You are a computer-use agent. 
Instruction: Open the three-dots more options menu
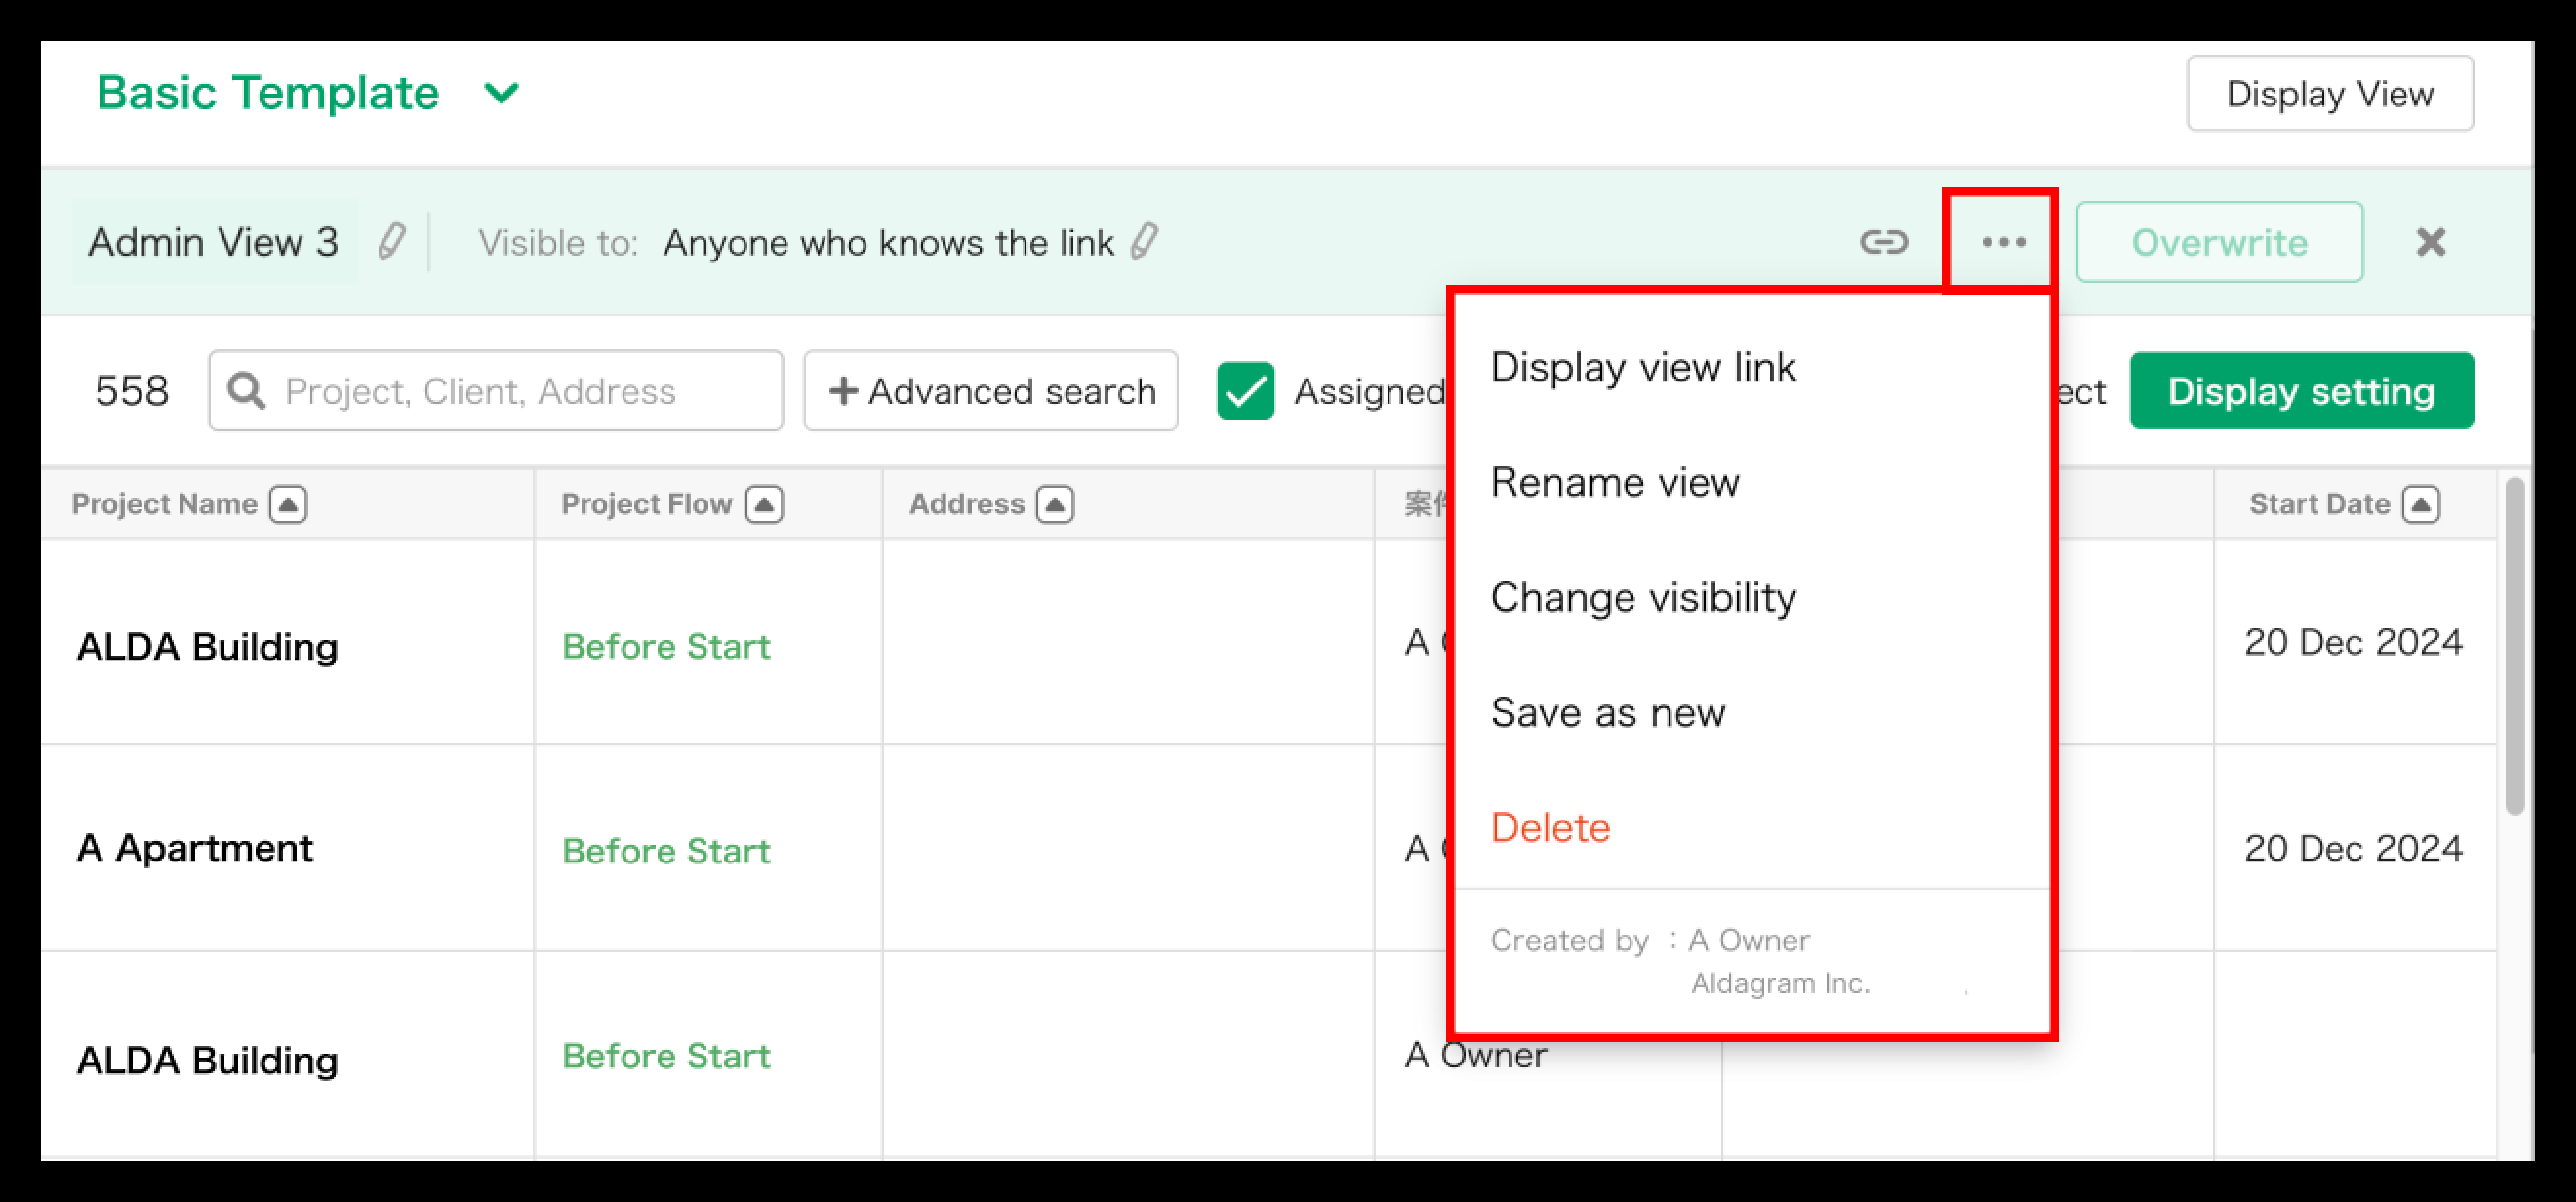(x=2002, y=242)
